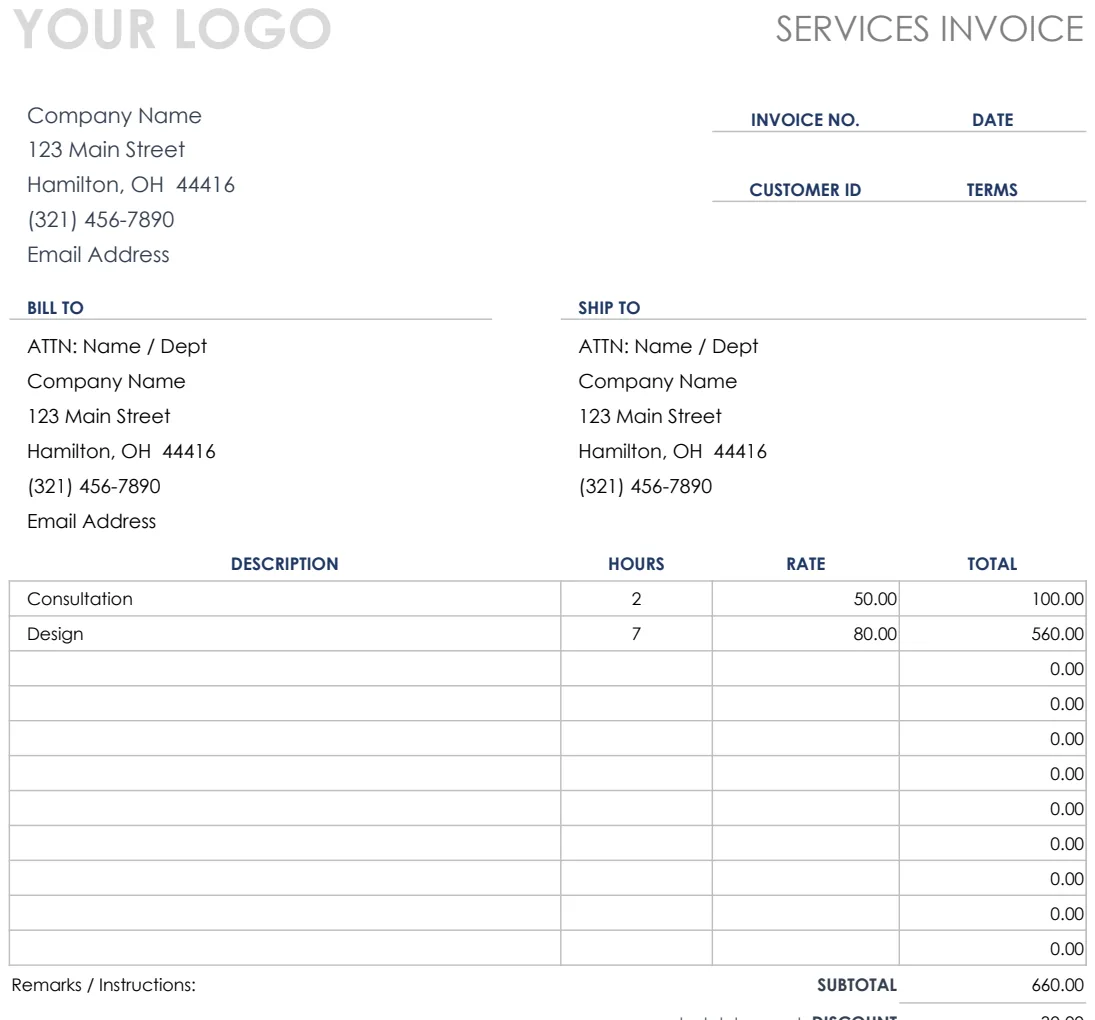Select the HOURS column header
Viewport: 1095px width, 1020px height.
(x=636, y=564)
